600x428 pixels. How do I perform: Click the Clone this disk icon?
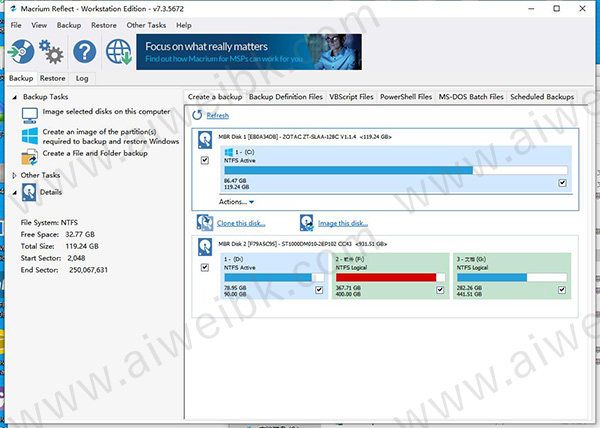(205, 223)
